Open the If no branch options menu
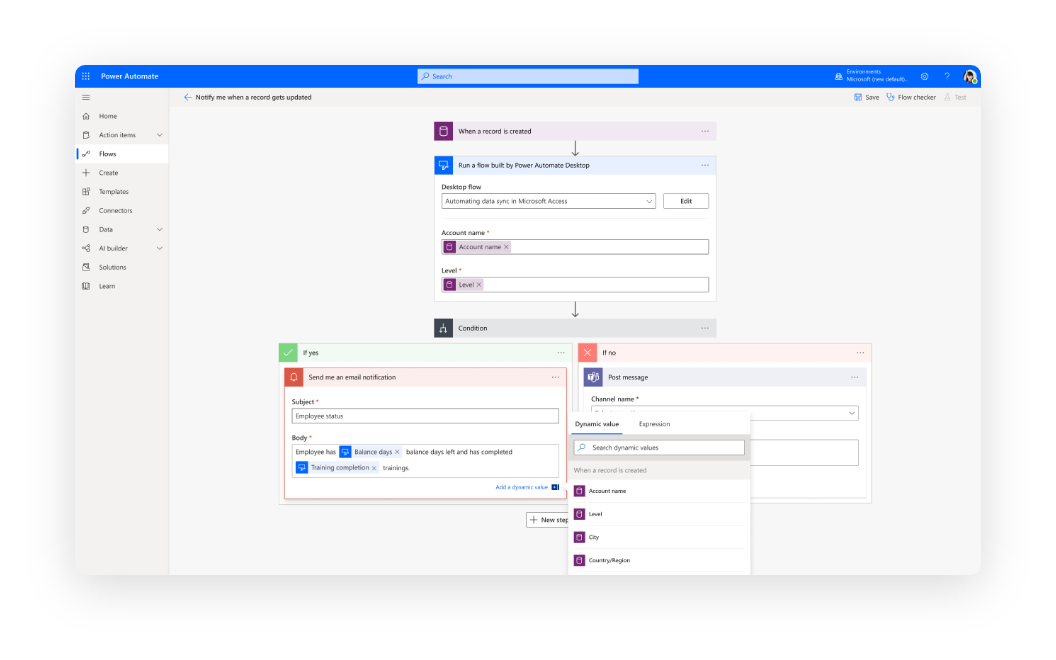1056x660 pixels. click(860, 352)
